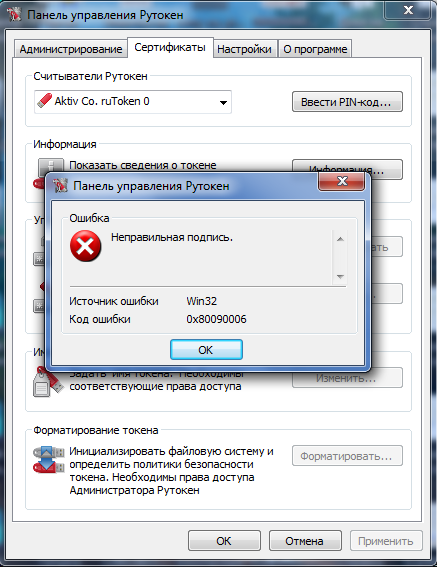The width and height of the screenshot is (437, 567).
Task: Close the error dialog with red X
Action: tap(341, 181)
